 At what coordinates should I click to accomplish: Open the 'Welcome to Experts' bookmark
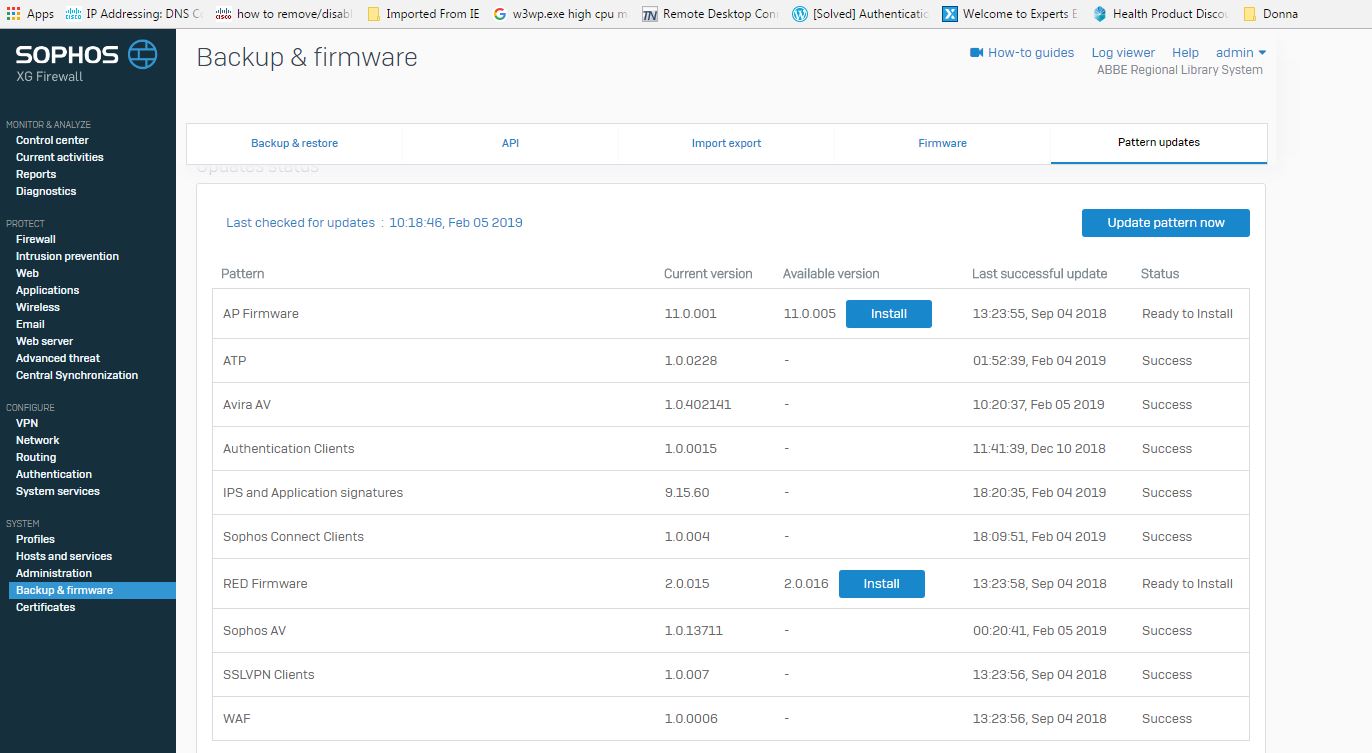(1010, 14)
